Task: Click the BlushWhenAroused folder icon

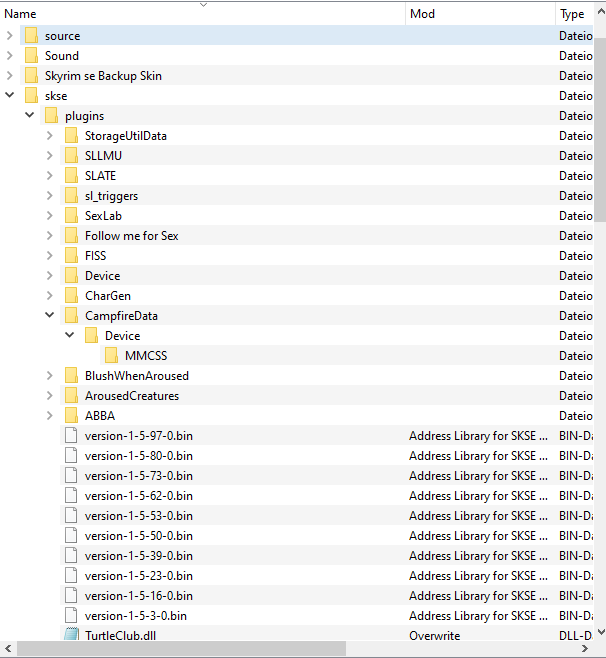Action: [x=71, y=376]
